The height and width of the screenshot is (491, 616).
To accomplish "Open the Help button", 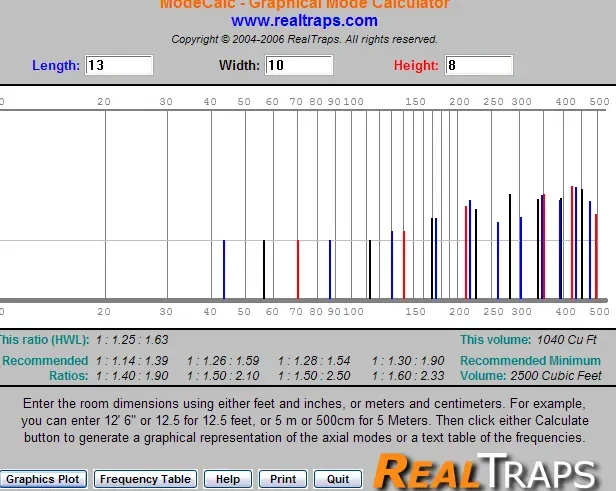I will [x=228, y=479].
